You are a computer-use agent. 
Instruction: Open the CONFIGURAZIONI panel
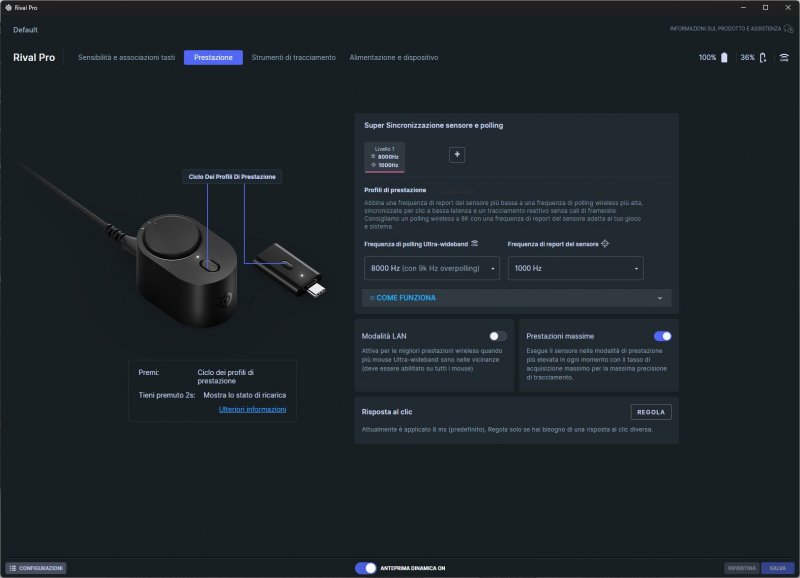[x=36, y=568]
